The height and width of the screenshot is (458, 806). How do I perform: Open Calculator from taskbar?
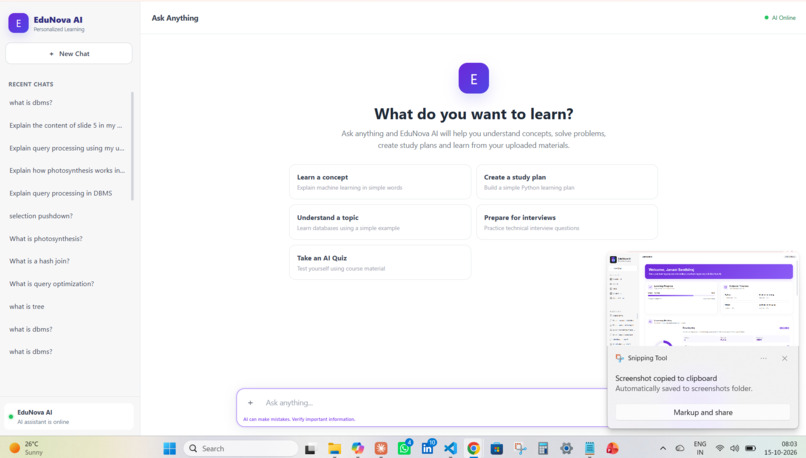point(543,448)
